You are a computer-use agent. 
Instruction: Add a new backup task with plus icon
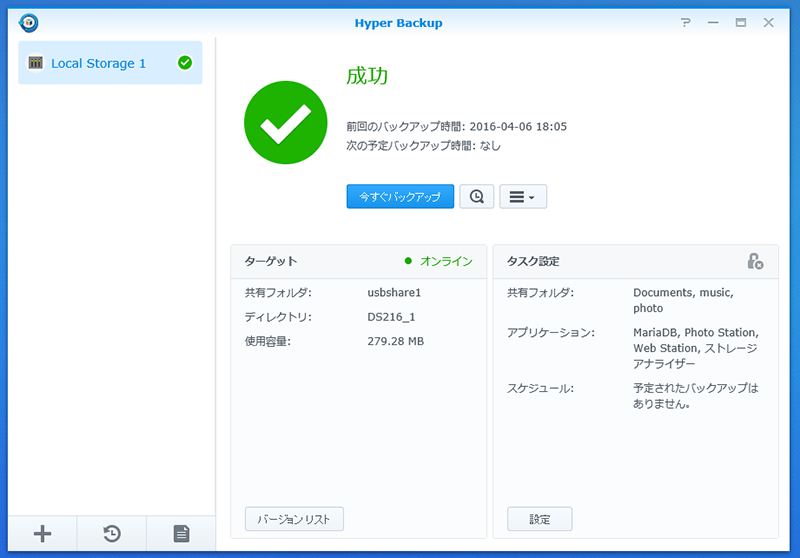(x=42, y=534)
